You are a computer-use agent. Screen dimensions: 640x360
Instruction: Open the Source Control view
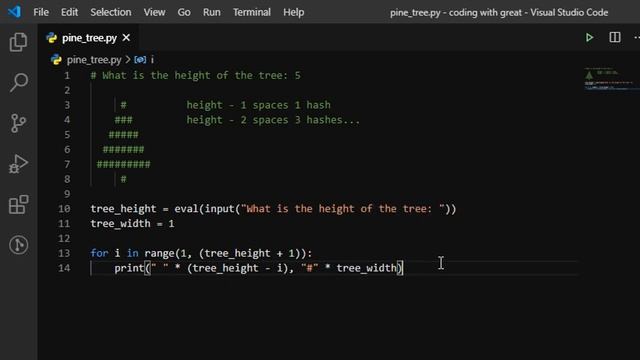[x=18, y=123]
